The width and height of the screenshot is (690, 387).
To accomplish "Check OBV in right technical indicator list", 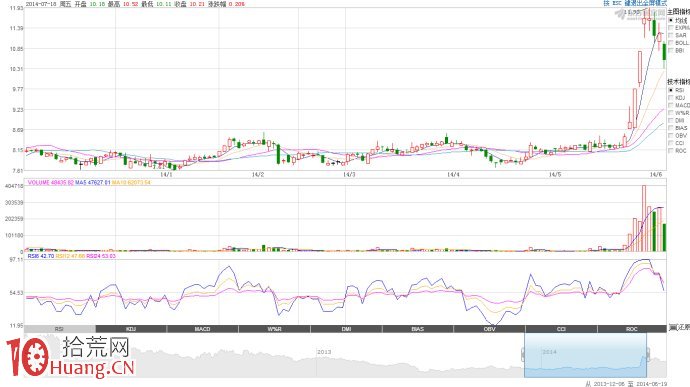I will [671, 136].
